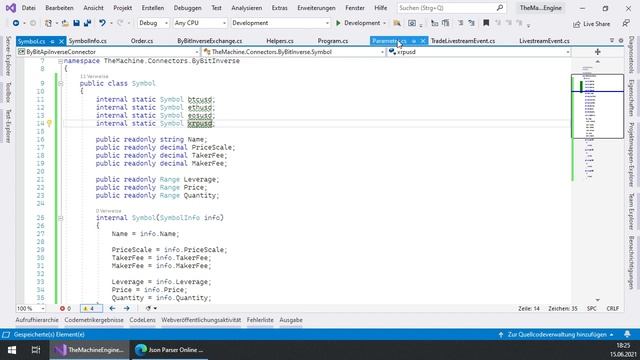The height and width of the screenshot is (360, 640).
Task: Navigate backward with the toolbar back arrow
Action: [x=16, y=23]
